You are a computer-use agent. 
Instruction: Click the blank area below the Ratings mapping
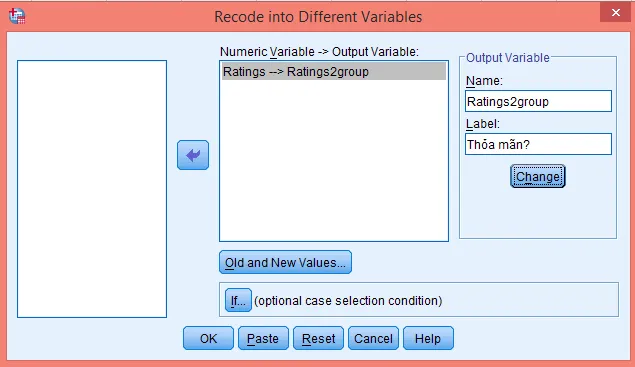(334, 160)
